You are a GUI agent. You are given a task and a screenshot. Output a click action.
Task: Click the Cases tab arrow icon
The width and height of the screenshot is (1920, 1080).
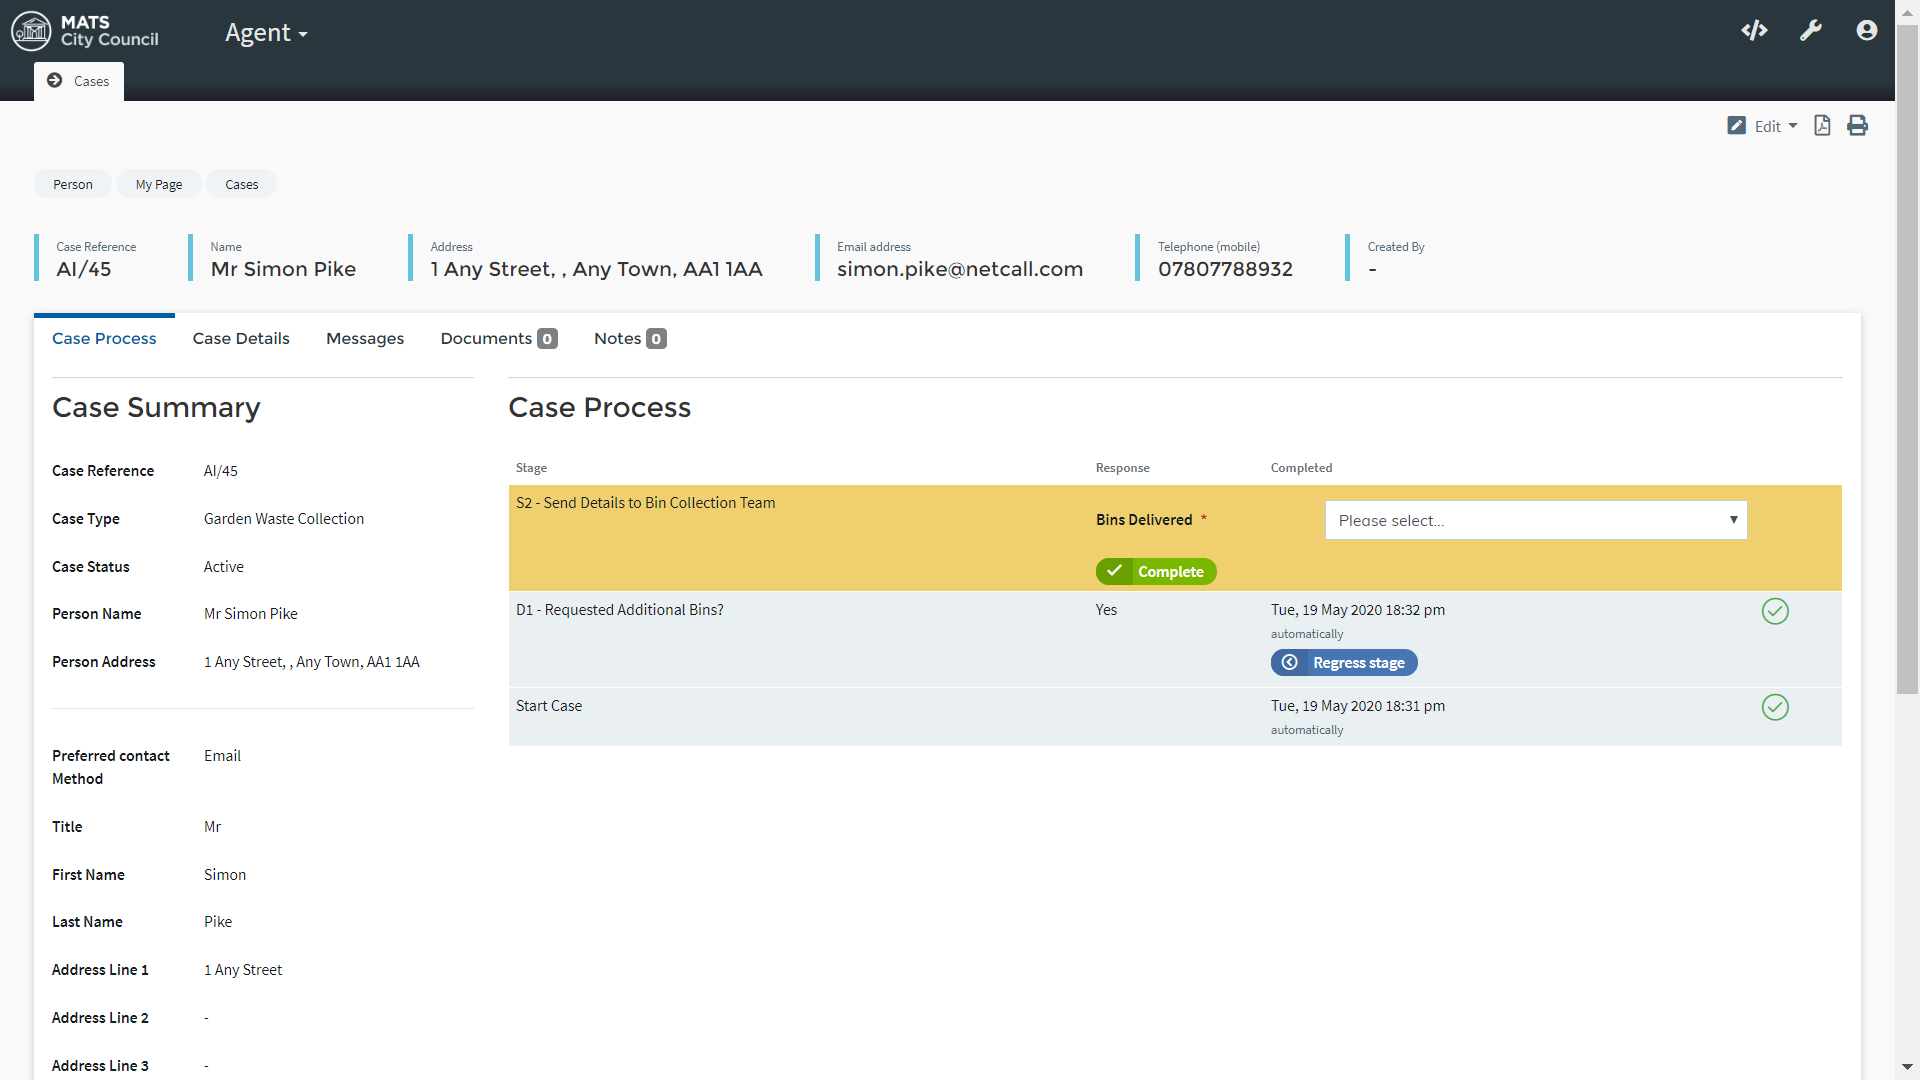pos(55,81)
